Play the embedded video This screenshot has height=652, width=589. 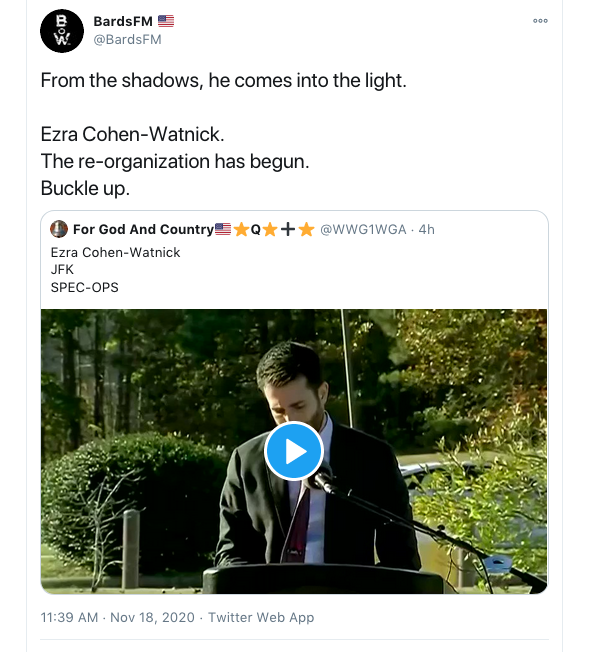pos(294,451)
